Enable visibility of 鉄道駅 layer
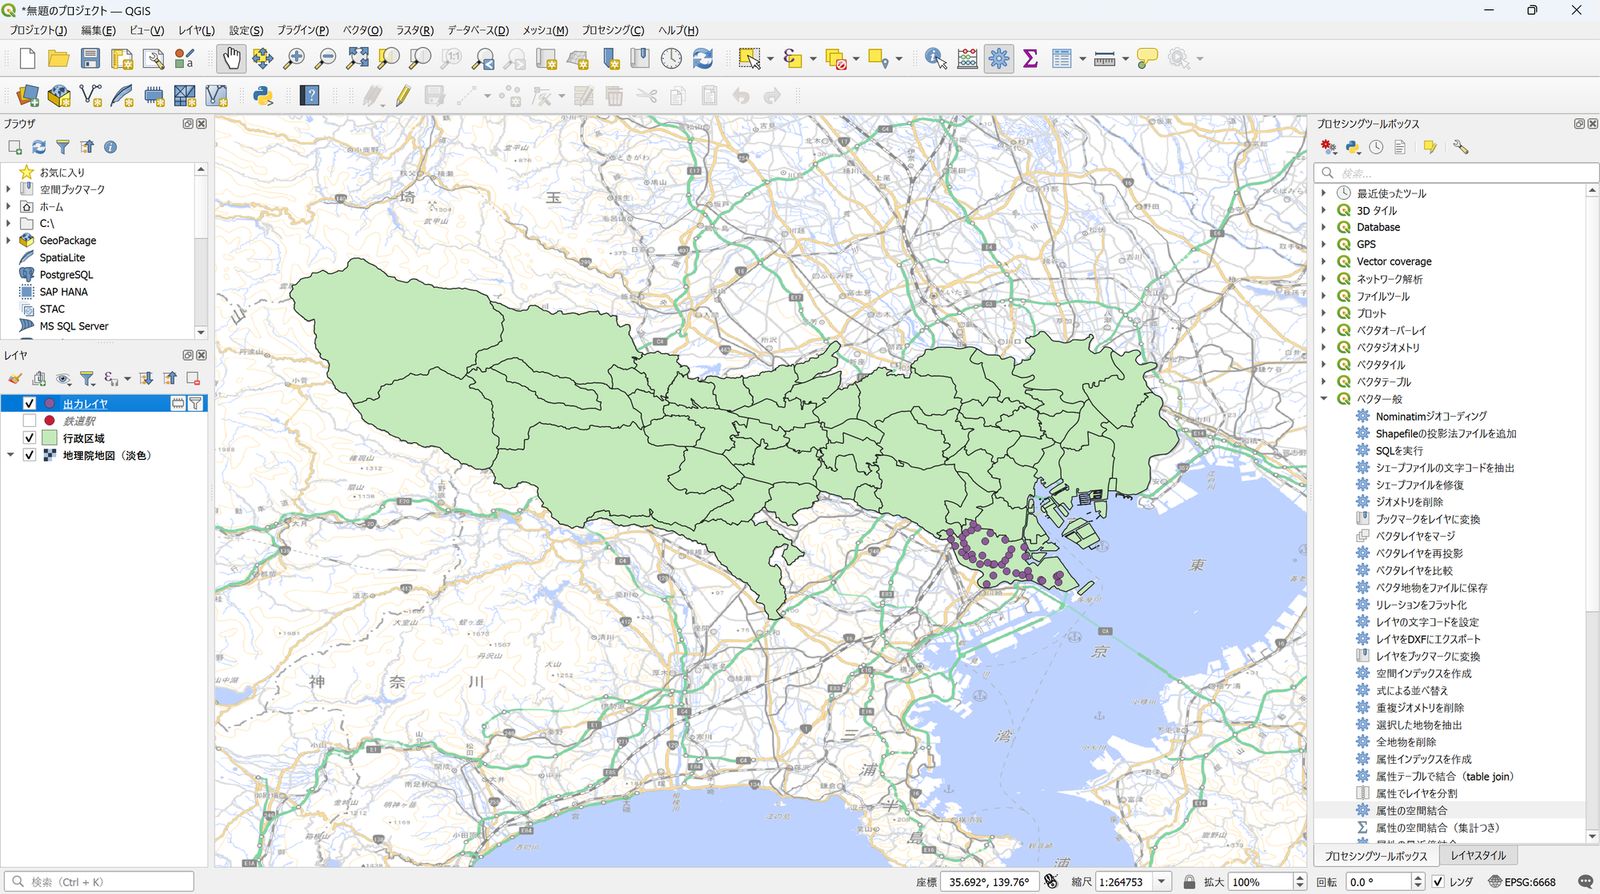This screenshot has height=894, width=1600. (x=29, y=421)
